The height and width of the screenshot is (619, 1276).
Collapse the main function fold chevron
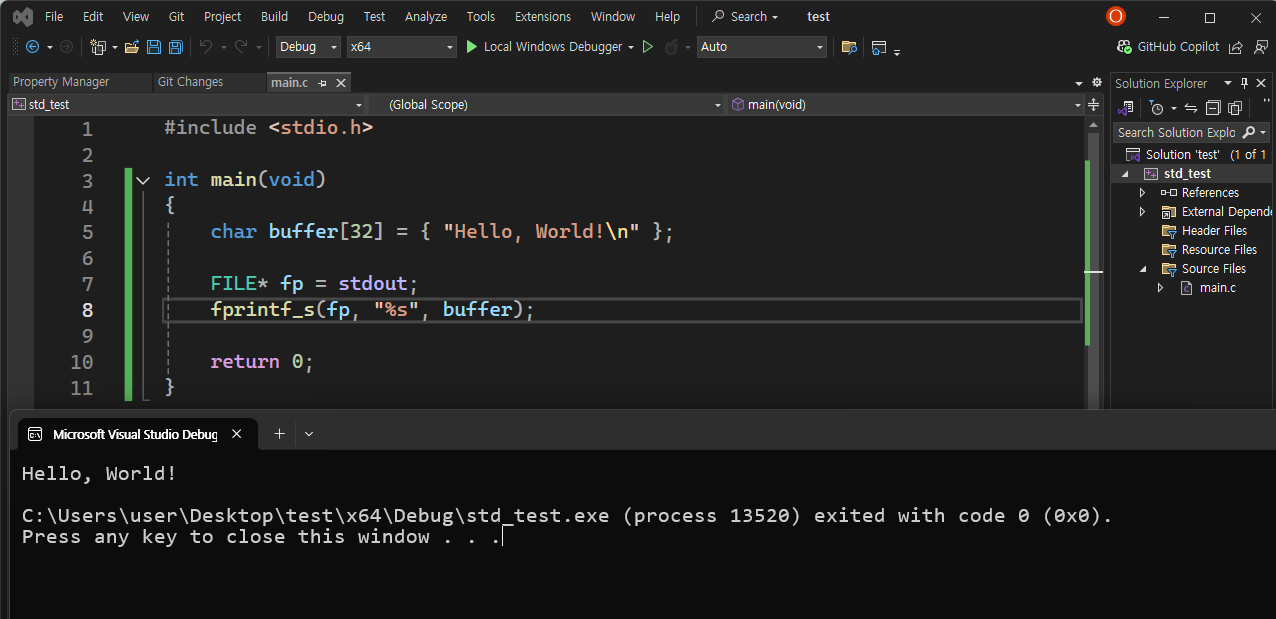[x=143, y=181]
